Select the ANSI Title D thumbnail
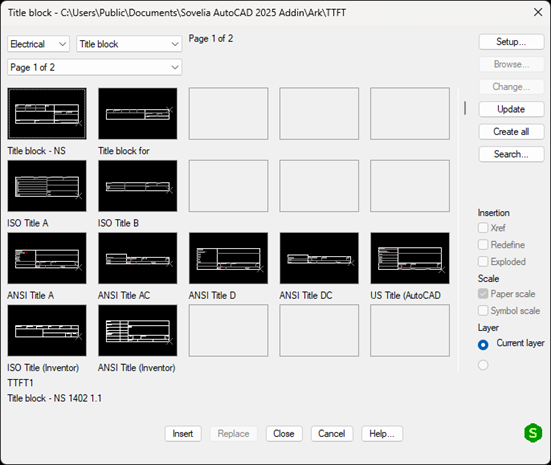Image resolution: width=551 pixels, height=465 pixels. [228, 258]
